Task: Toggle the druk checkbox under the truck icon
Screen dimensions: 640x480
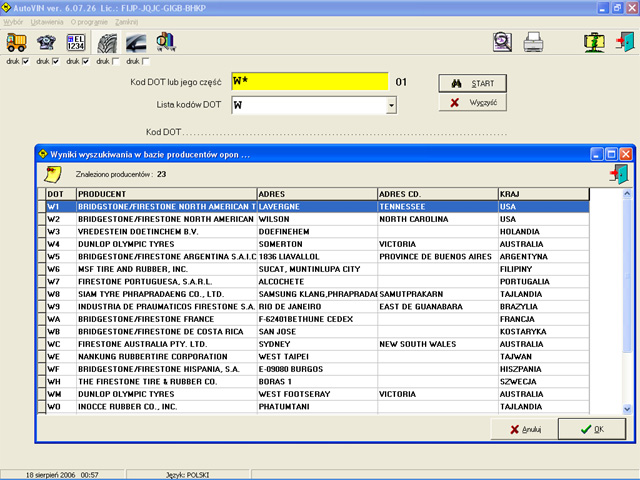Action: pos(27,62)
